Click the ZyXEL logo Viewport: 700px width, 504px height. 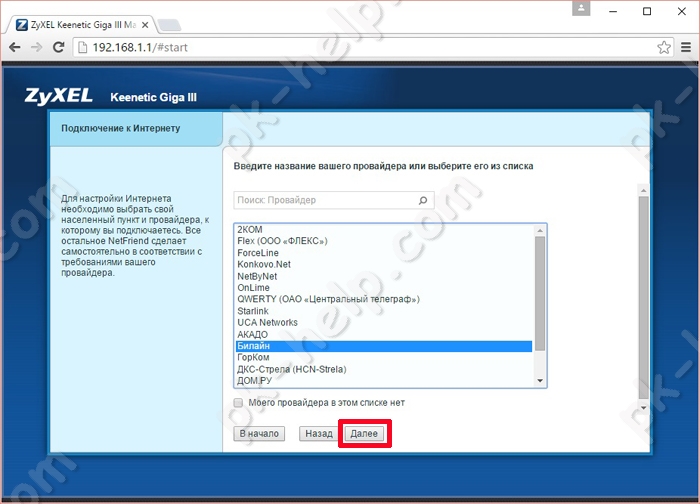coord(58,96)
